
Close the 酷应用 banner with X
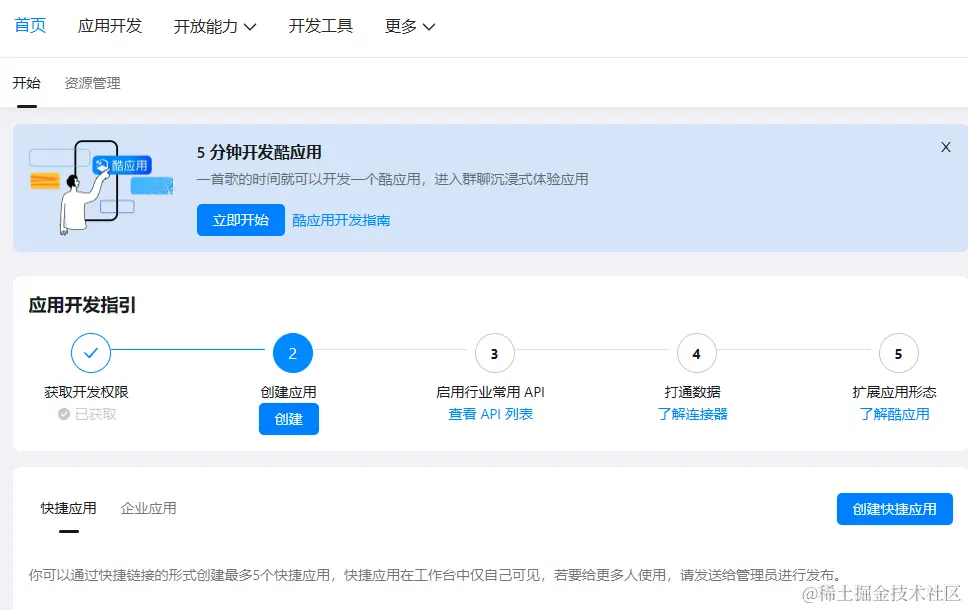coord(946,147)
